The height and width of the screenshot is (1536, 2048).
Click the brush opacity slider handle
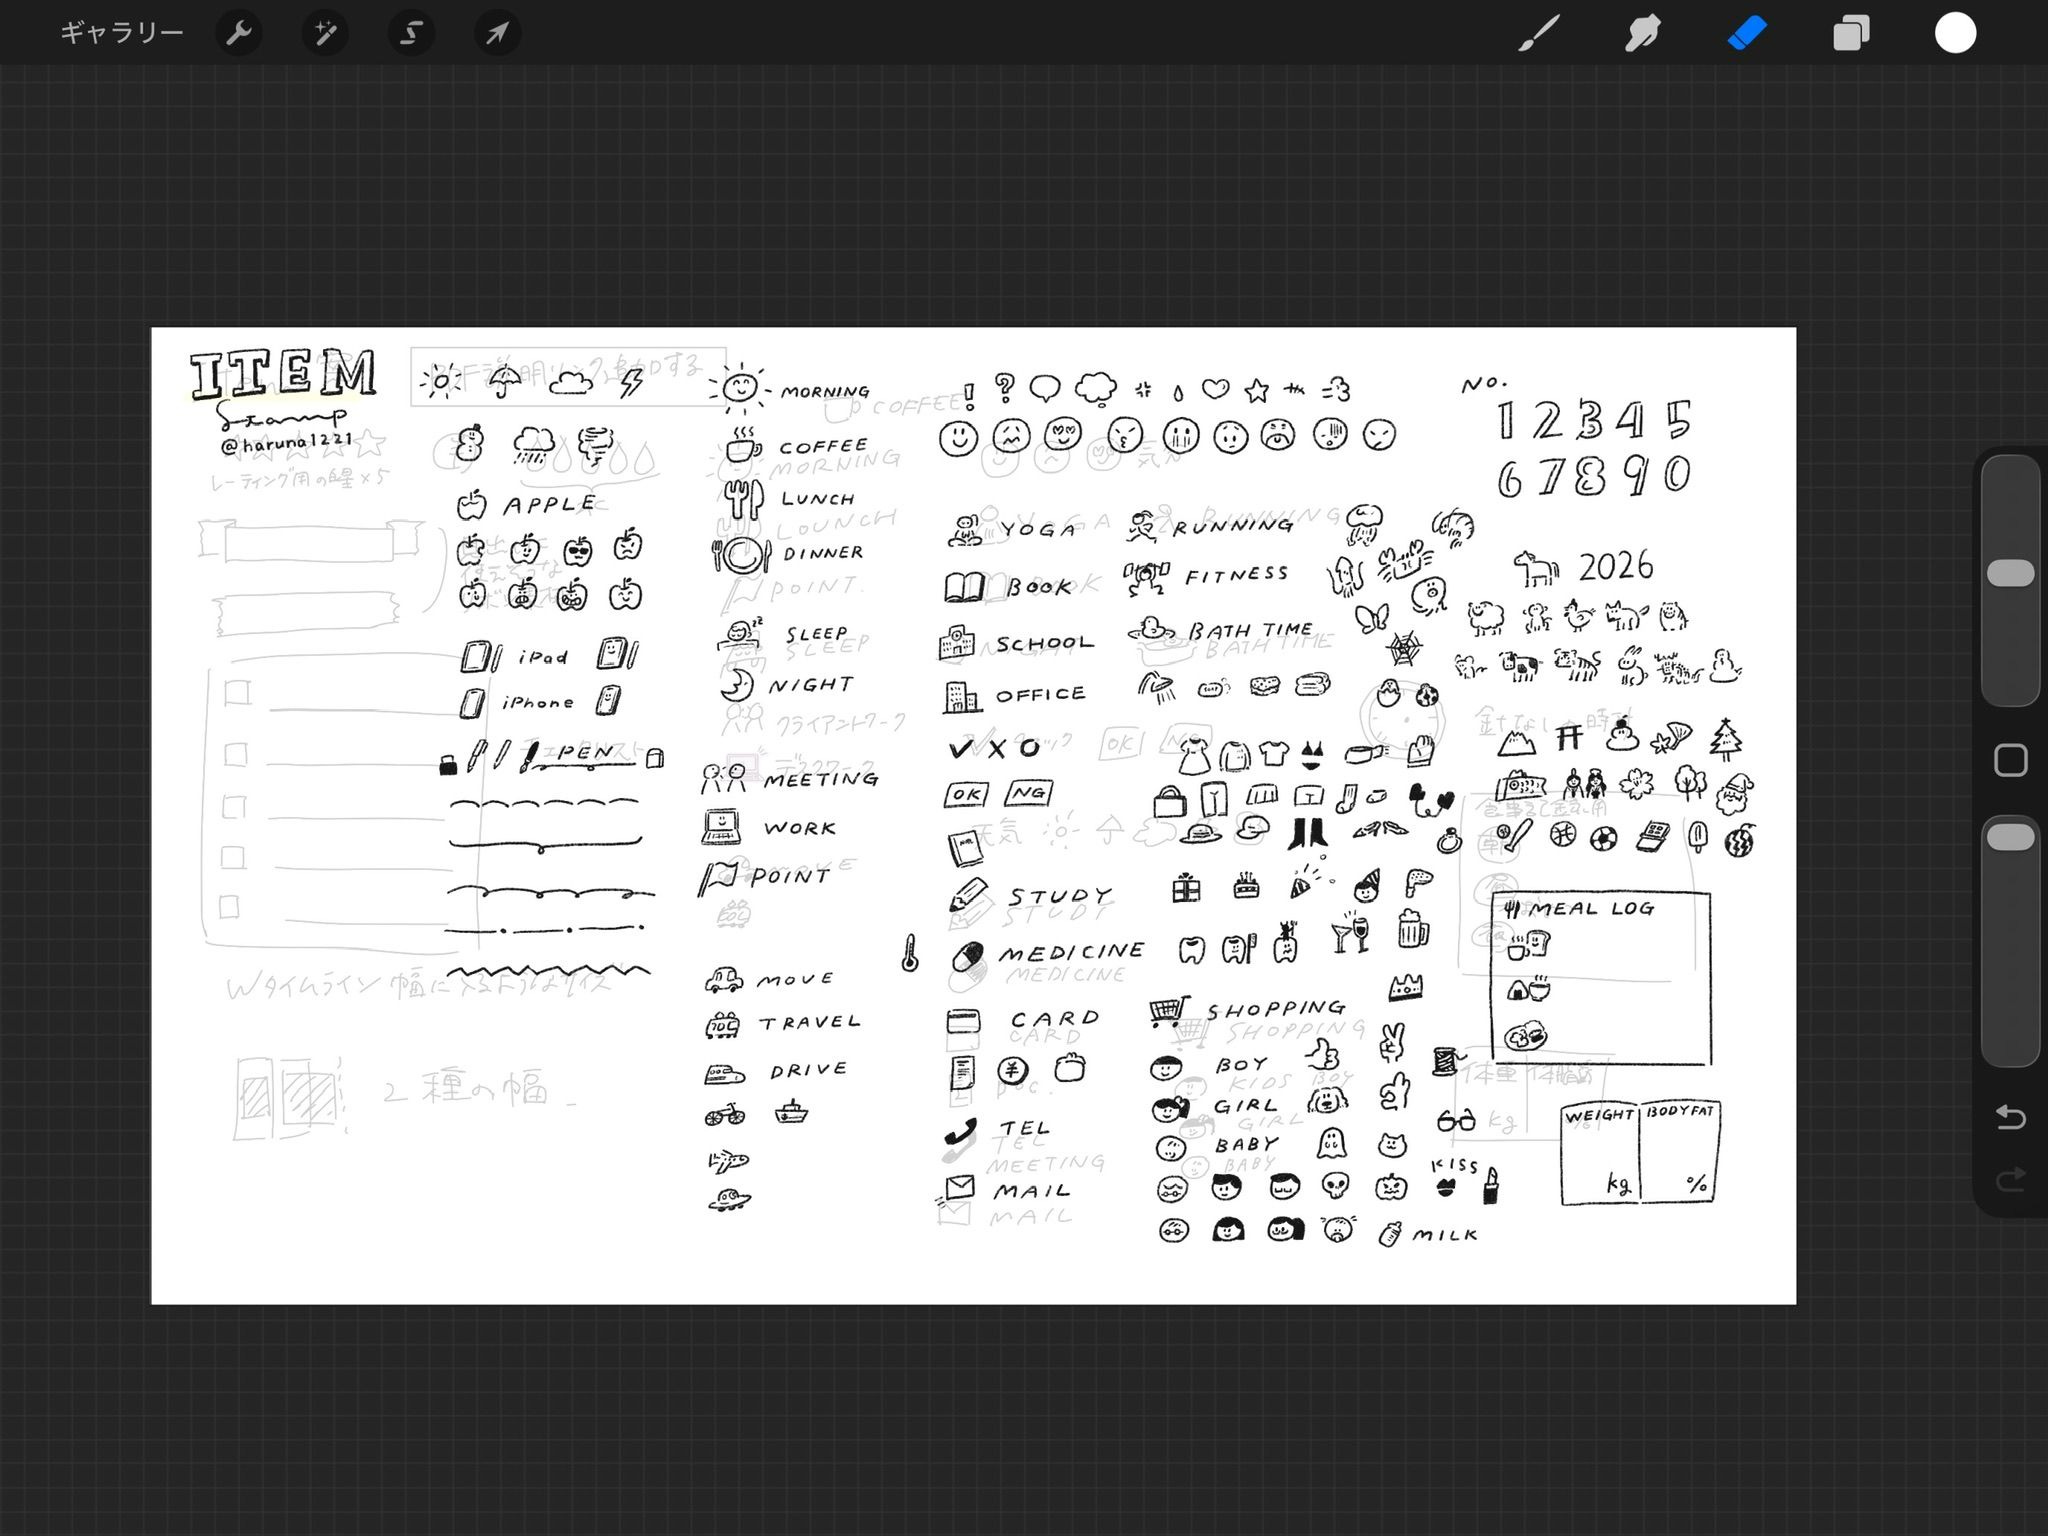pyautogui.click(x=2010, y=837)
